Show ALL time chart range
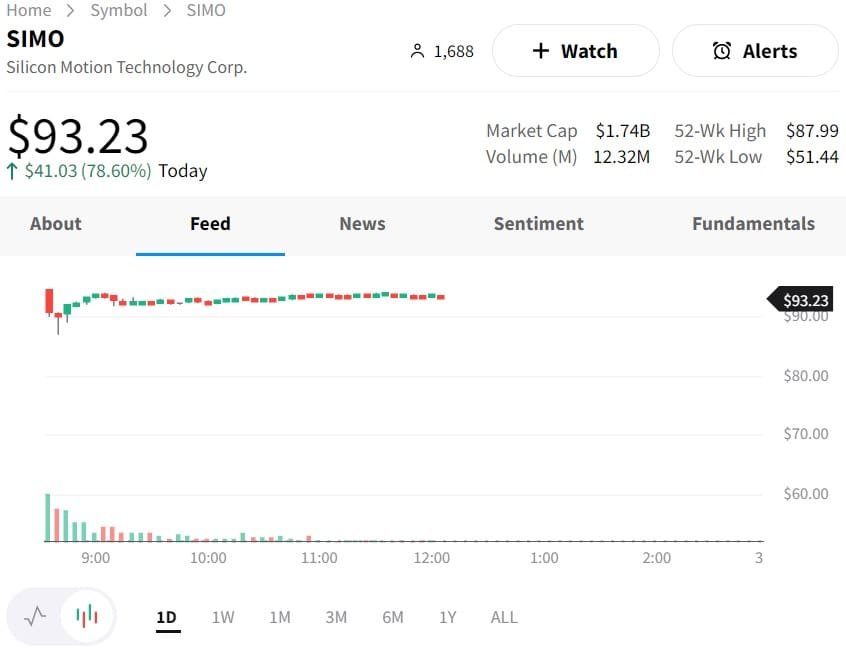The height and width of the screenshot is (655, 846). (x=504, y=617)
